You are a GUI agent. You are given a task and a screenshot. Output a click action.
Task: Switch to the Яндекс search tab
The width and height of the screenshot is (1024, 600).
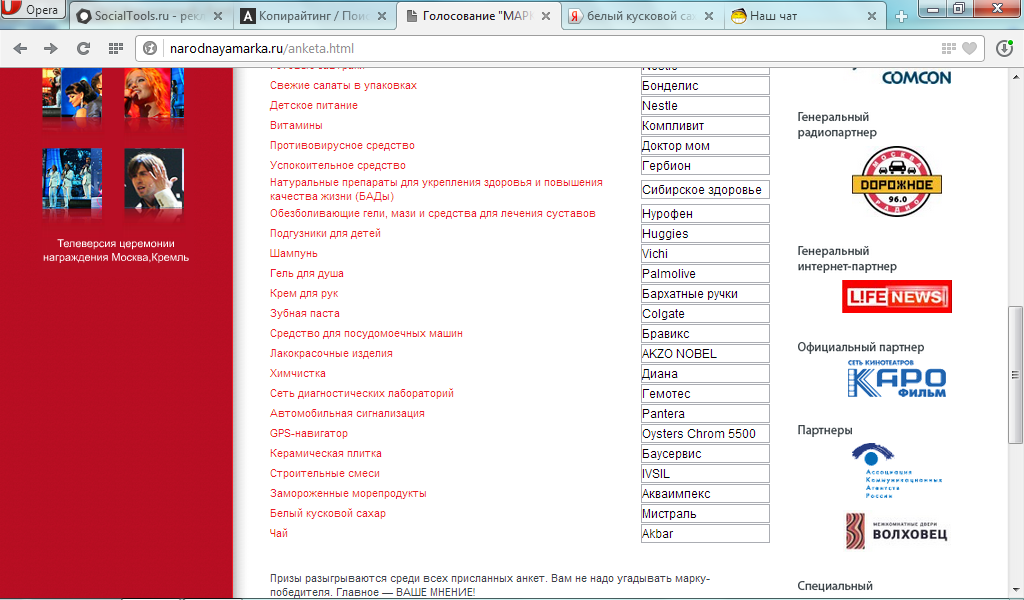point(641,16)
